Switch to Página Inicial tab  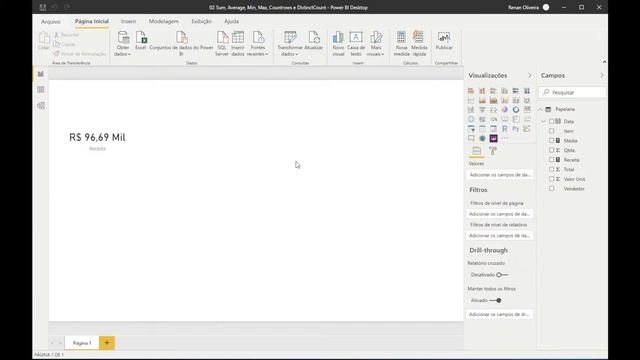pos(92,21)
